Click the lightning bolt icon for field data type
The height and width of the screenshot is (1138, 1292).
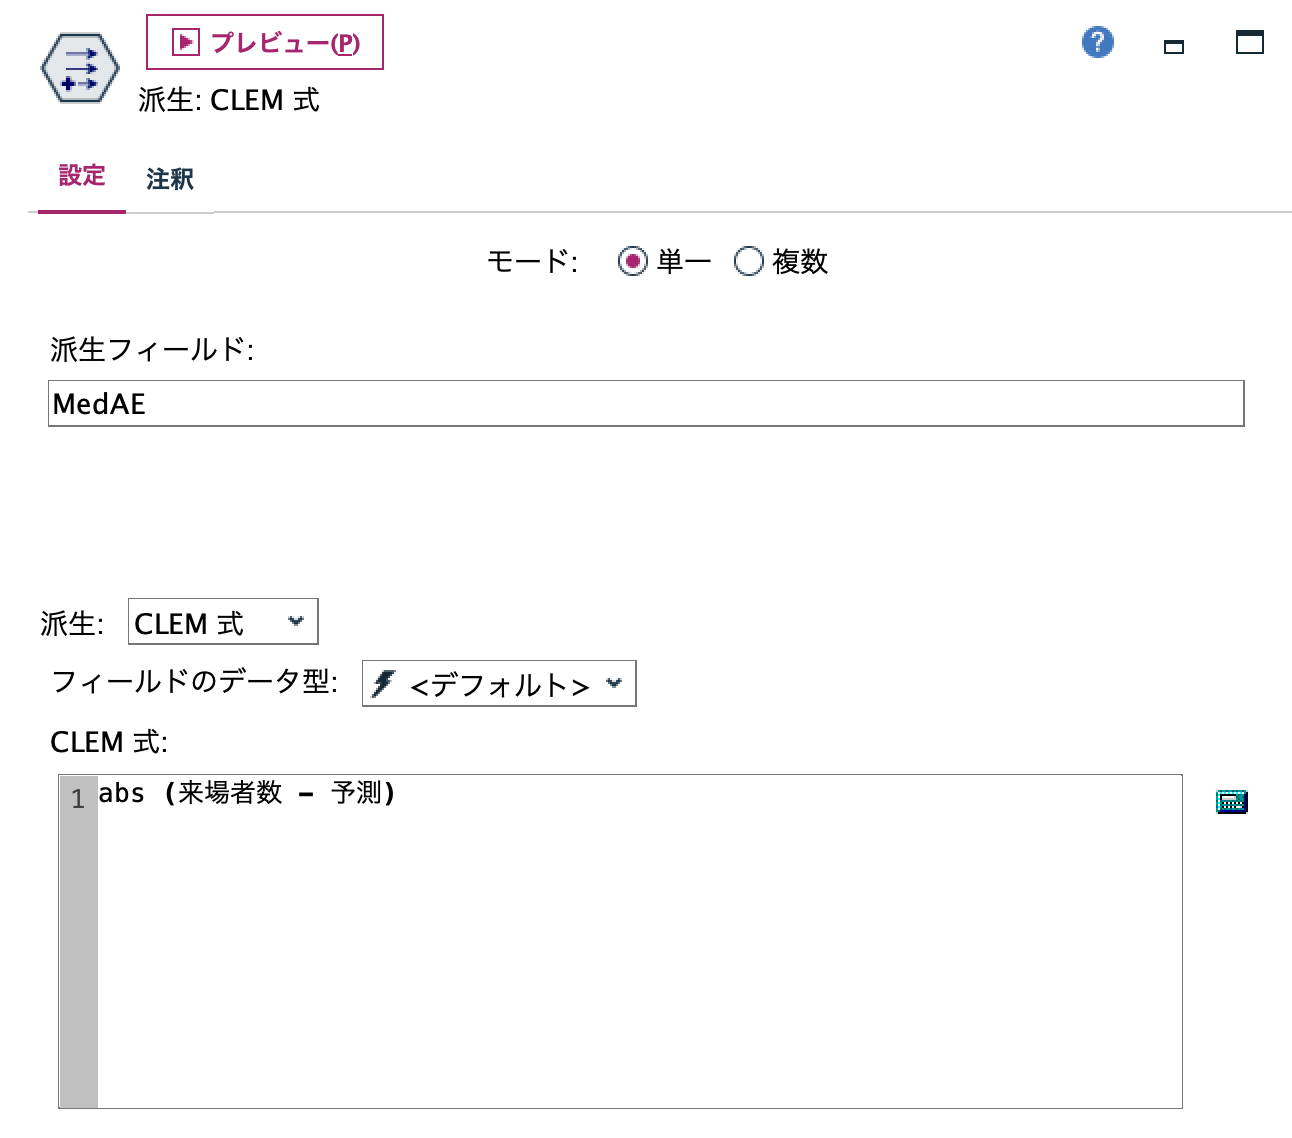point(383,684)
